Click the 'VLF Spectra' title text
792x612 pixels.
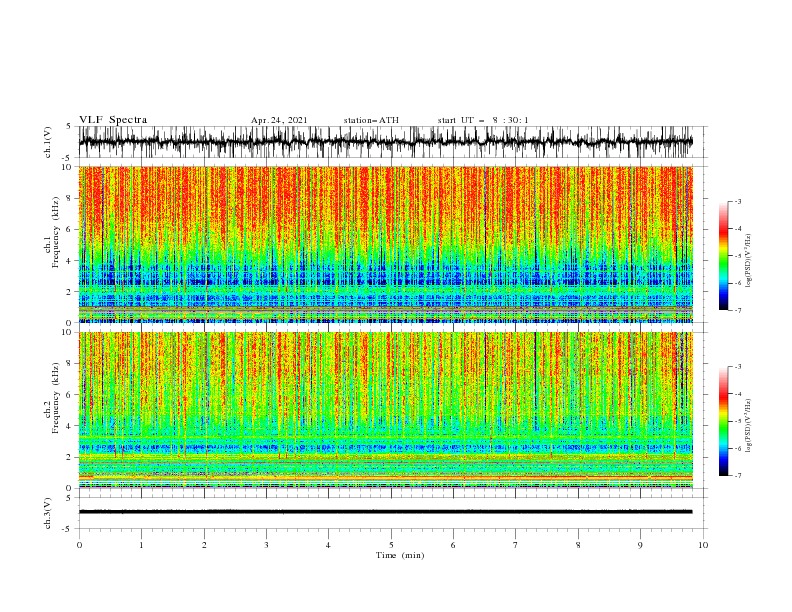[x=113, y=120]
